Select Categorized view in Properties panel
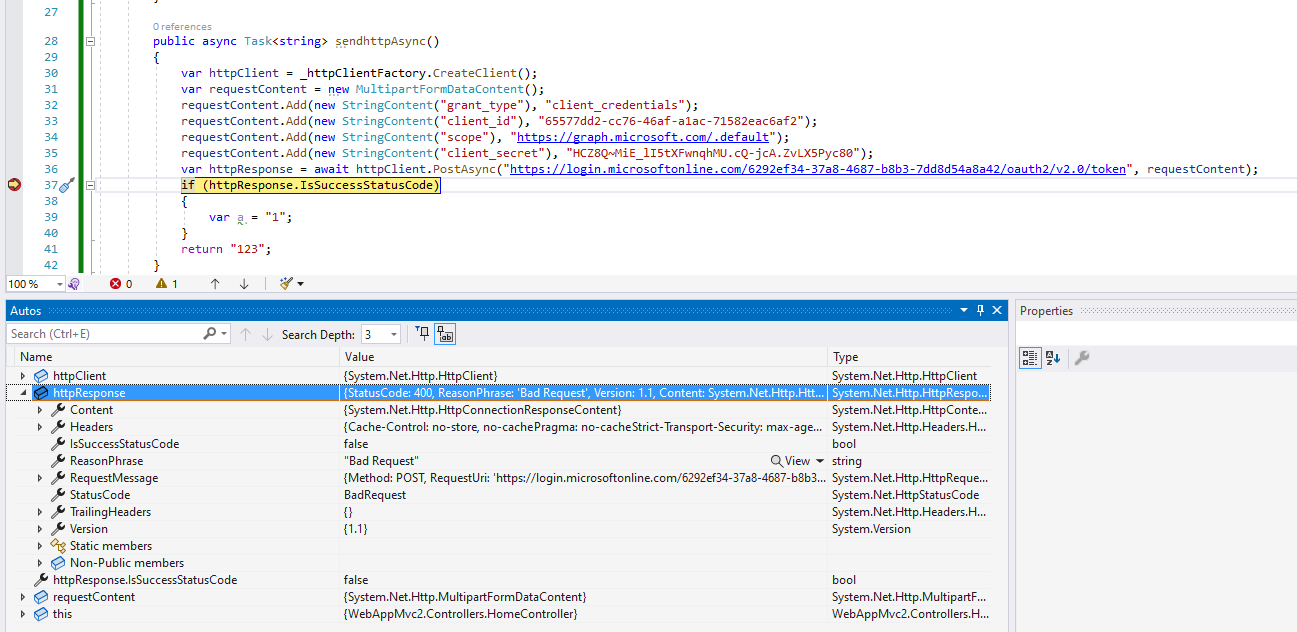Screen dimensions: 1297x632 point(1030,358)
